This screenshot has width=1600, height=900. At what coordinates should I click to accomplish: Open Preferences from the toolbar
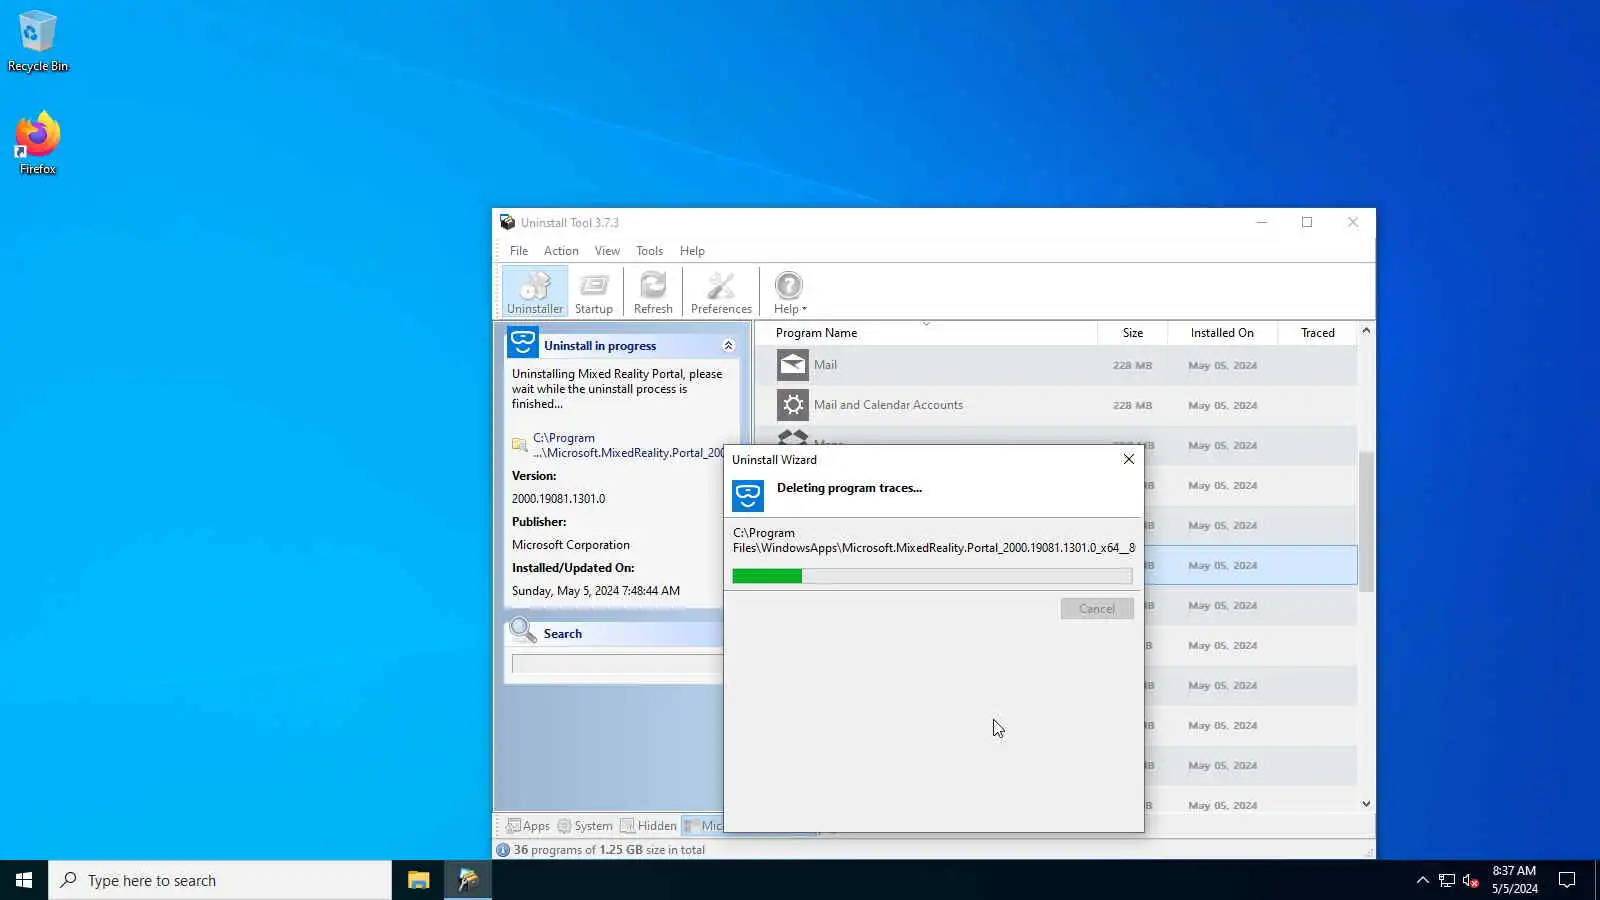721,292
